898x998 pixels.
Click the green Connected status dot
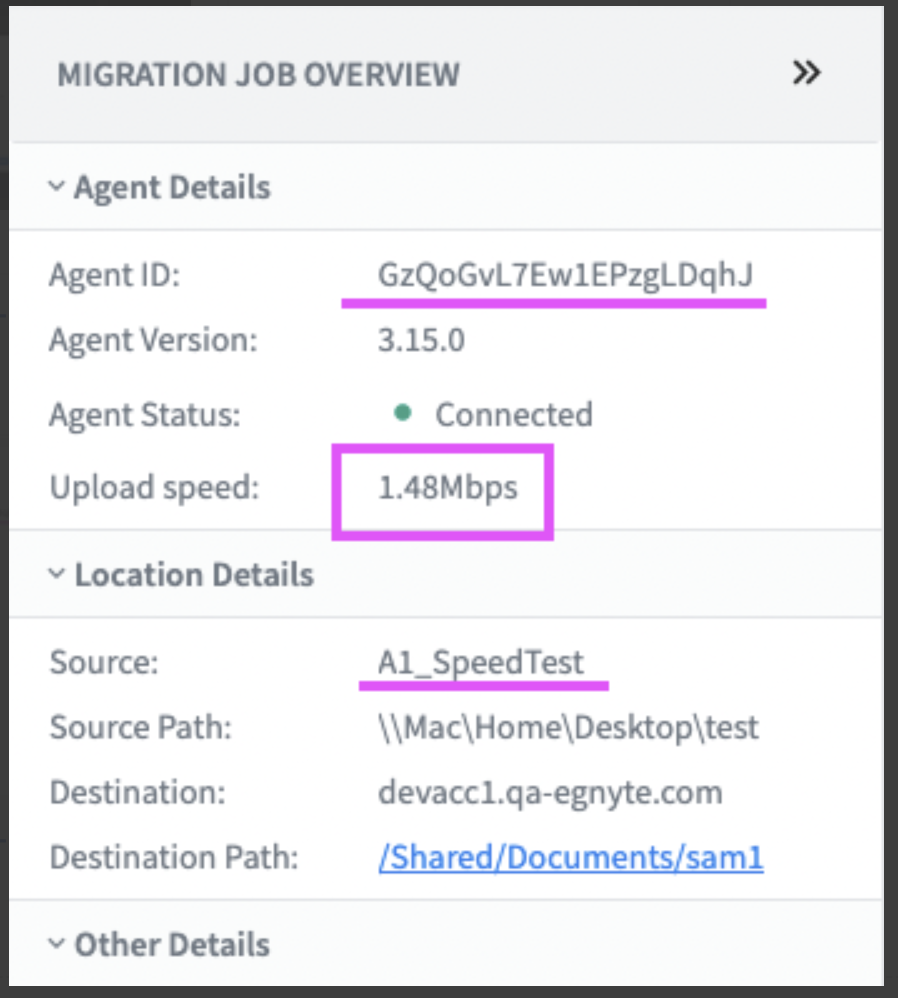point(402,413)
